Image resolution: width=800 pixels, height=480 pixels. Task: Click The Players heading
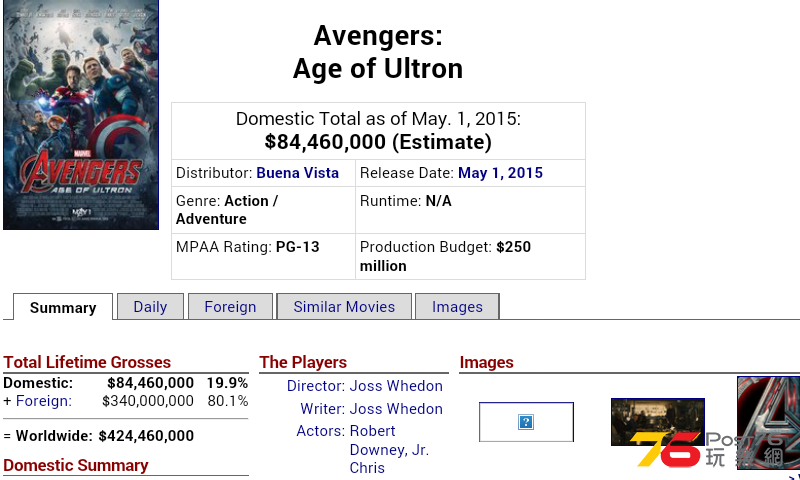[x=303, y=362]
